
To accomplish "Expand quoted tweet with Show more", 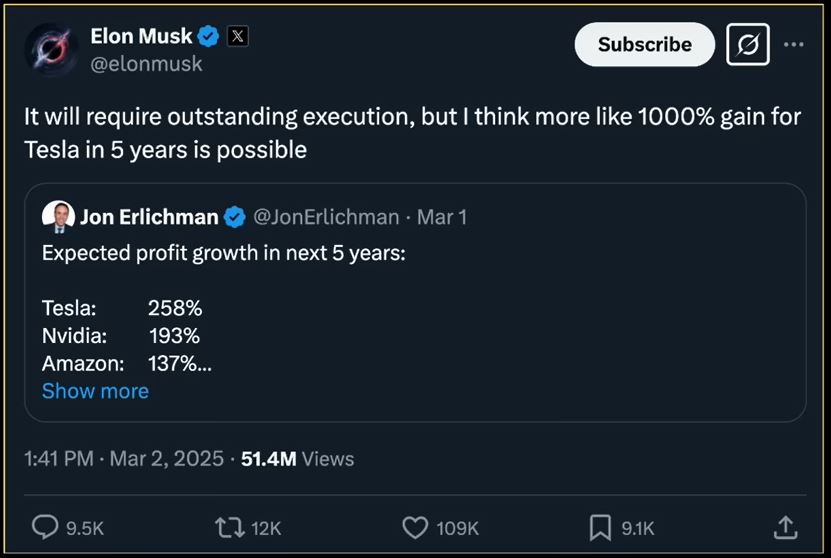I will pos(95,391).
